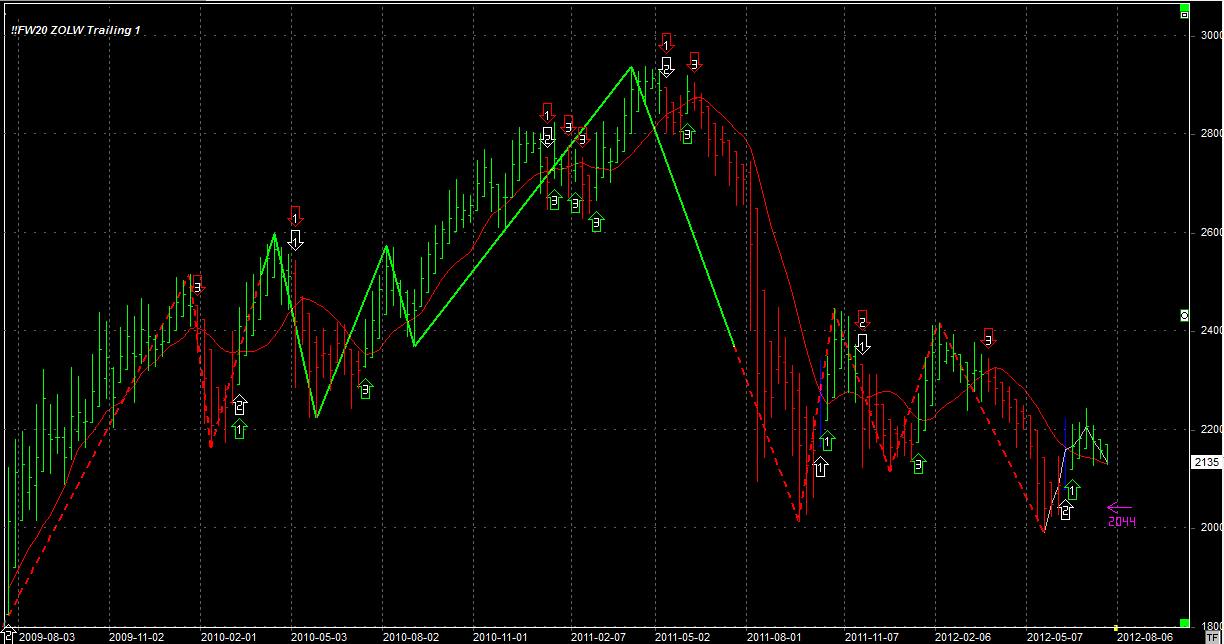1224x644 pixels.
Task: Click the current price label 2135
Action: 1206,463
